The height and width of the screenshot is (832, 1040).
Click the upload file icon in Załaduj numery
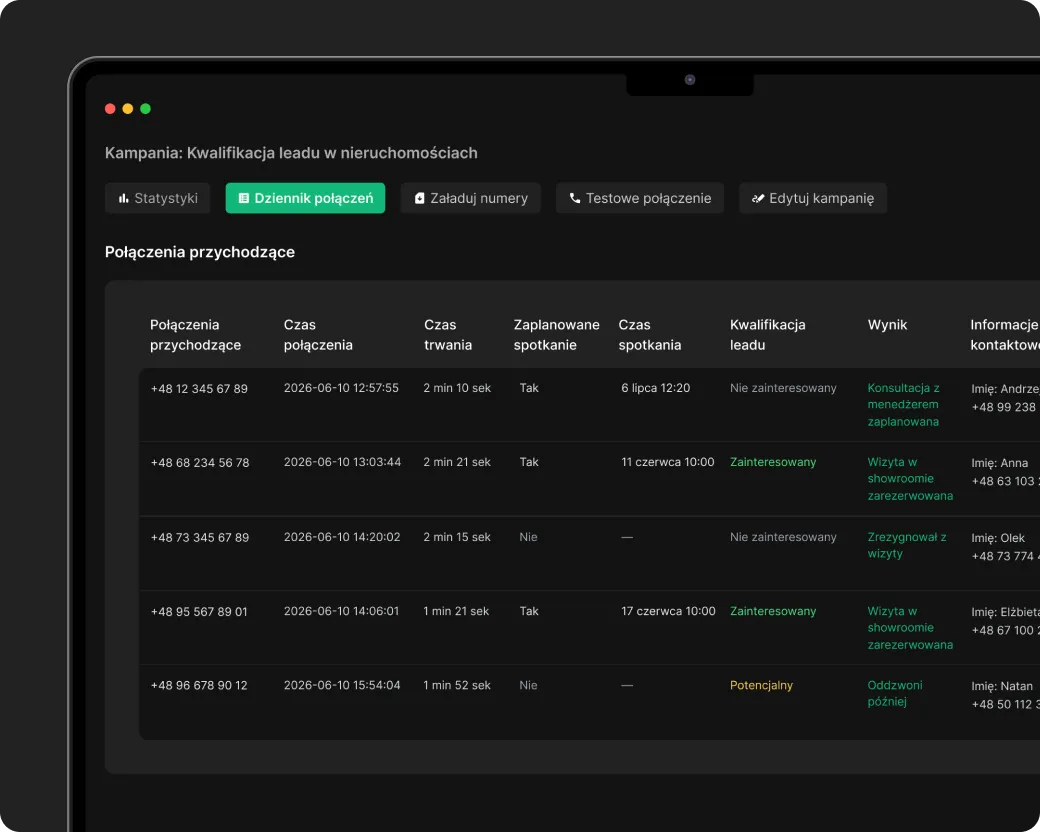click(x=419, y=198)
